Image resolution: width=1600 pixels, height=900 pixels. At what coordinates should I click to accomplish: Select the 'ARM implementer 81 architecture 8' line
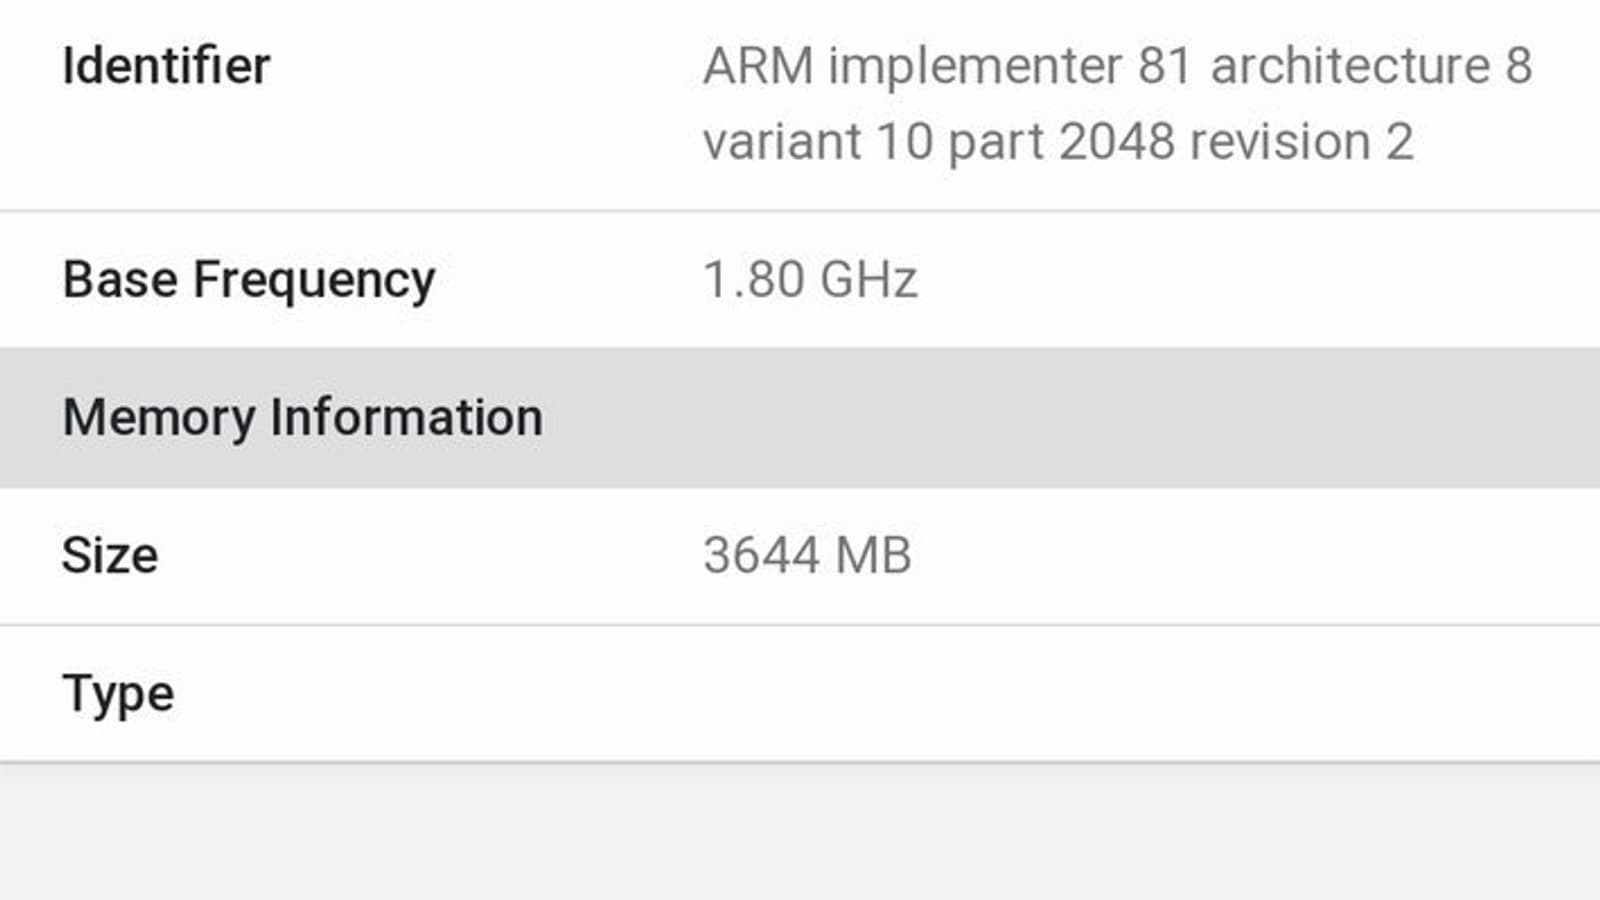pos(1117,67)
